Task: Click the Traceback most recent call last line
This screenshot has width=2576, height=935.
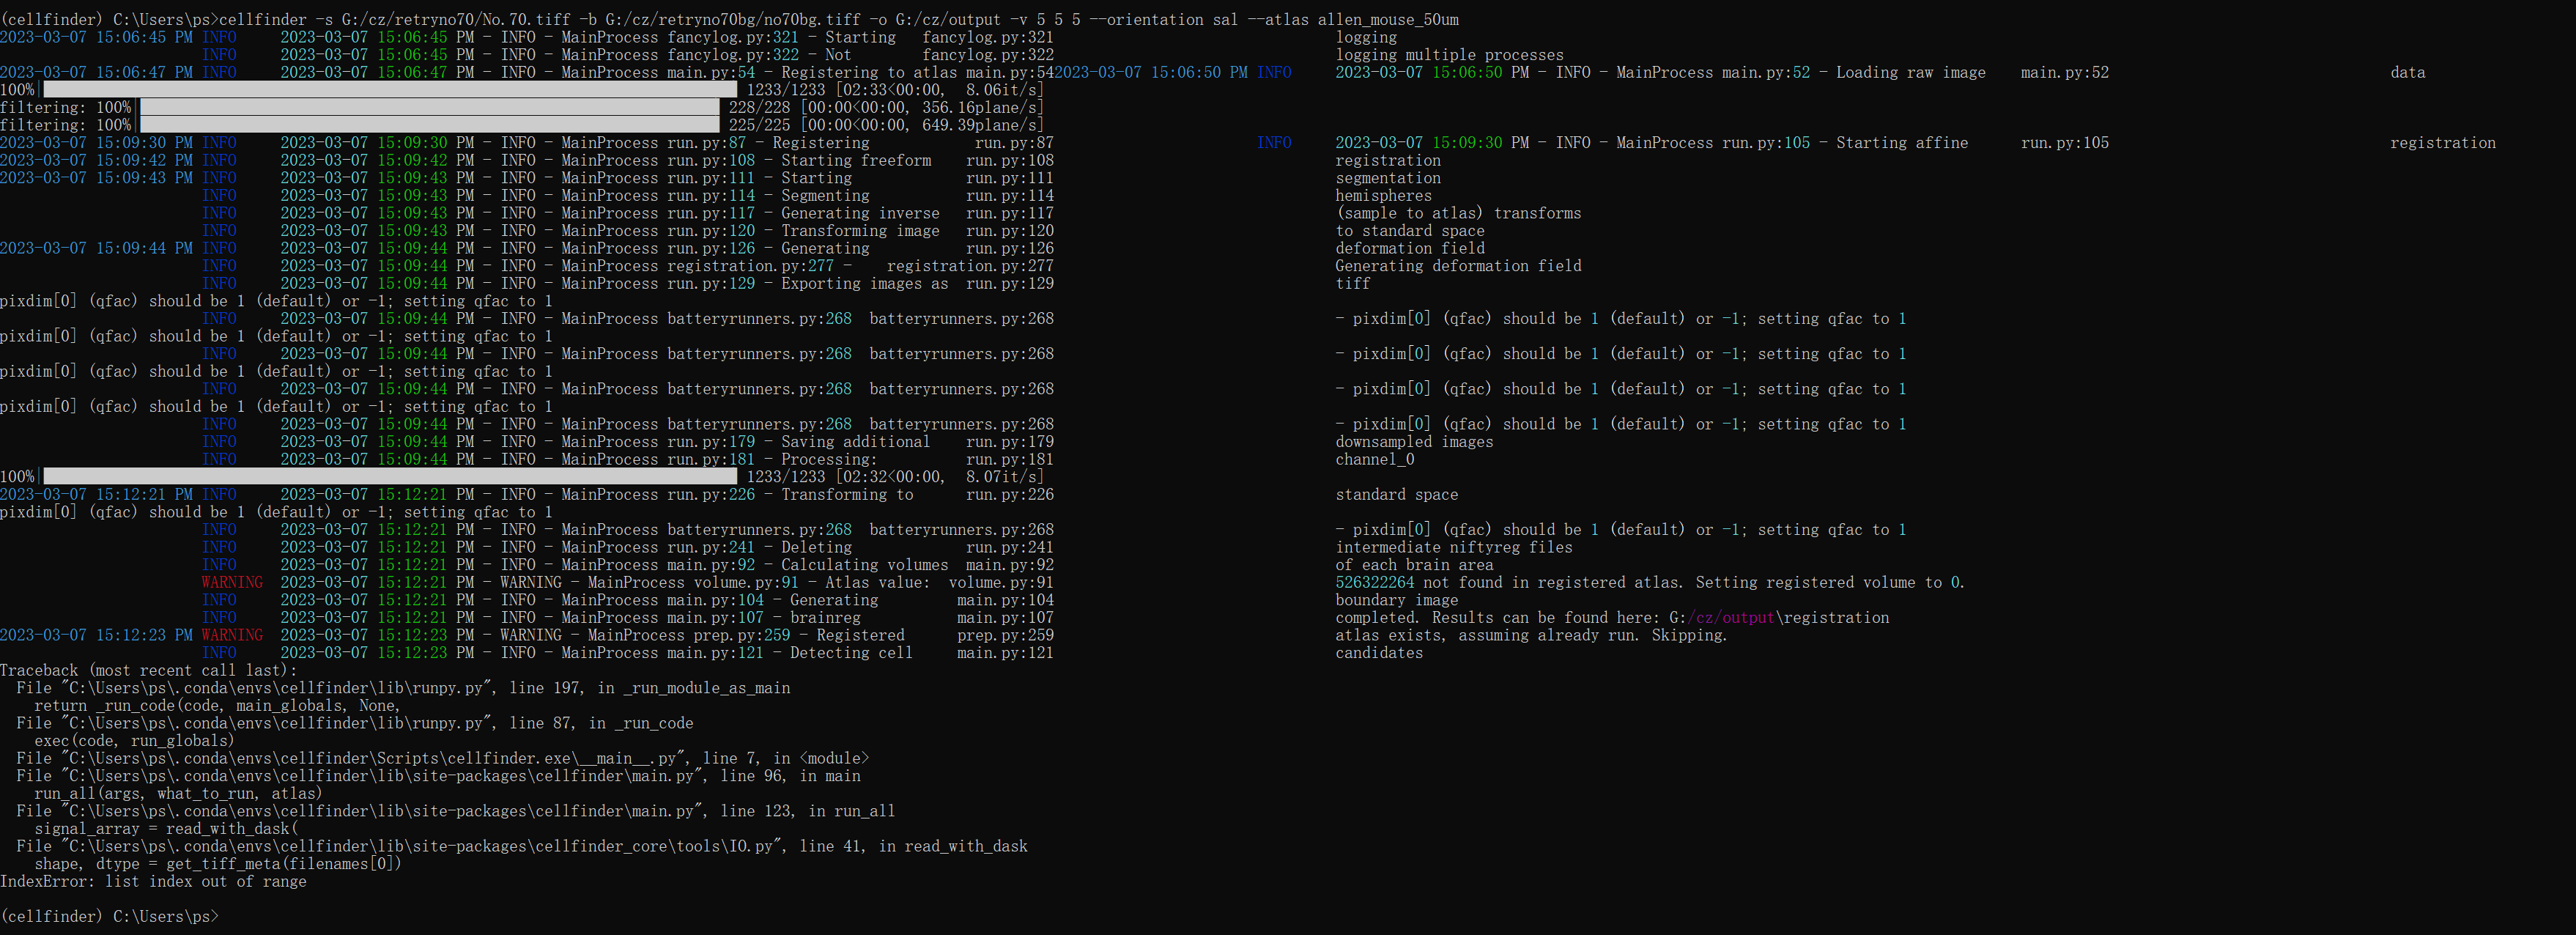Action: (x=148, y=670)
